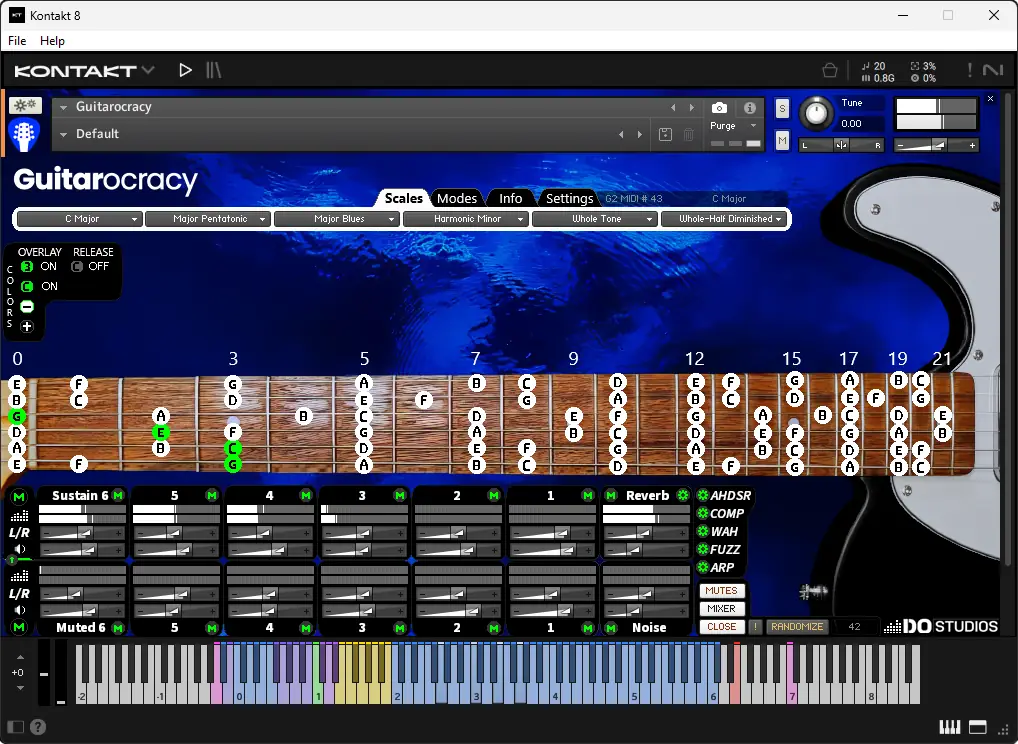Click the COMP effect gear icon

coord(702,514)
